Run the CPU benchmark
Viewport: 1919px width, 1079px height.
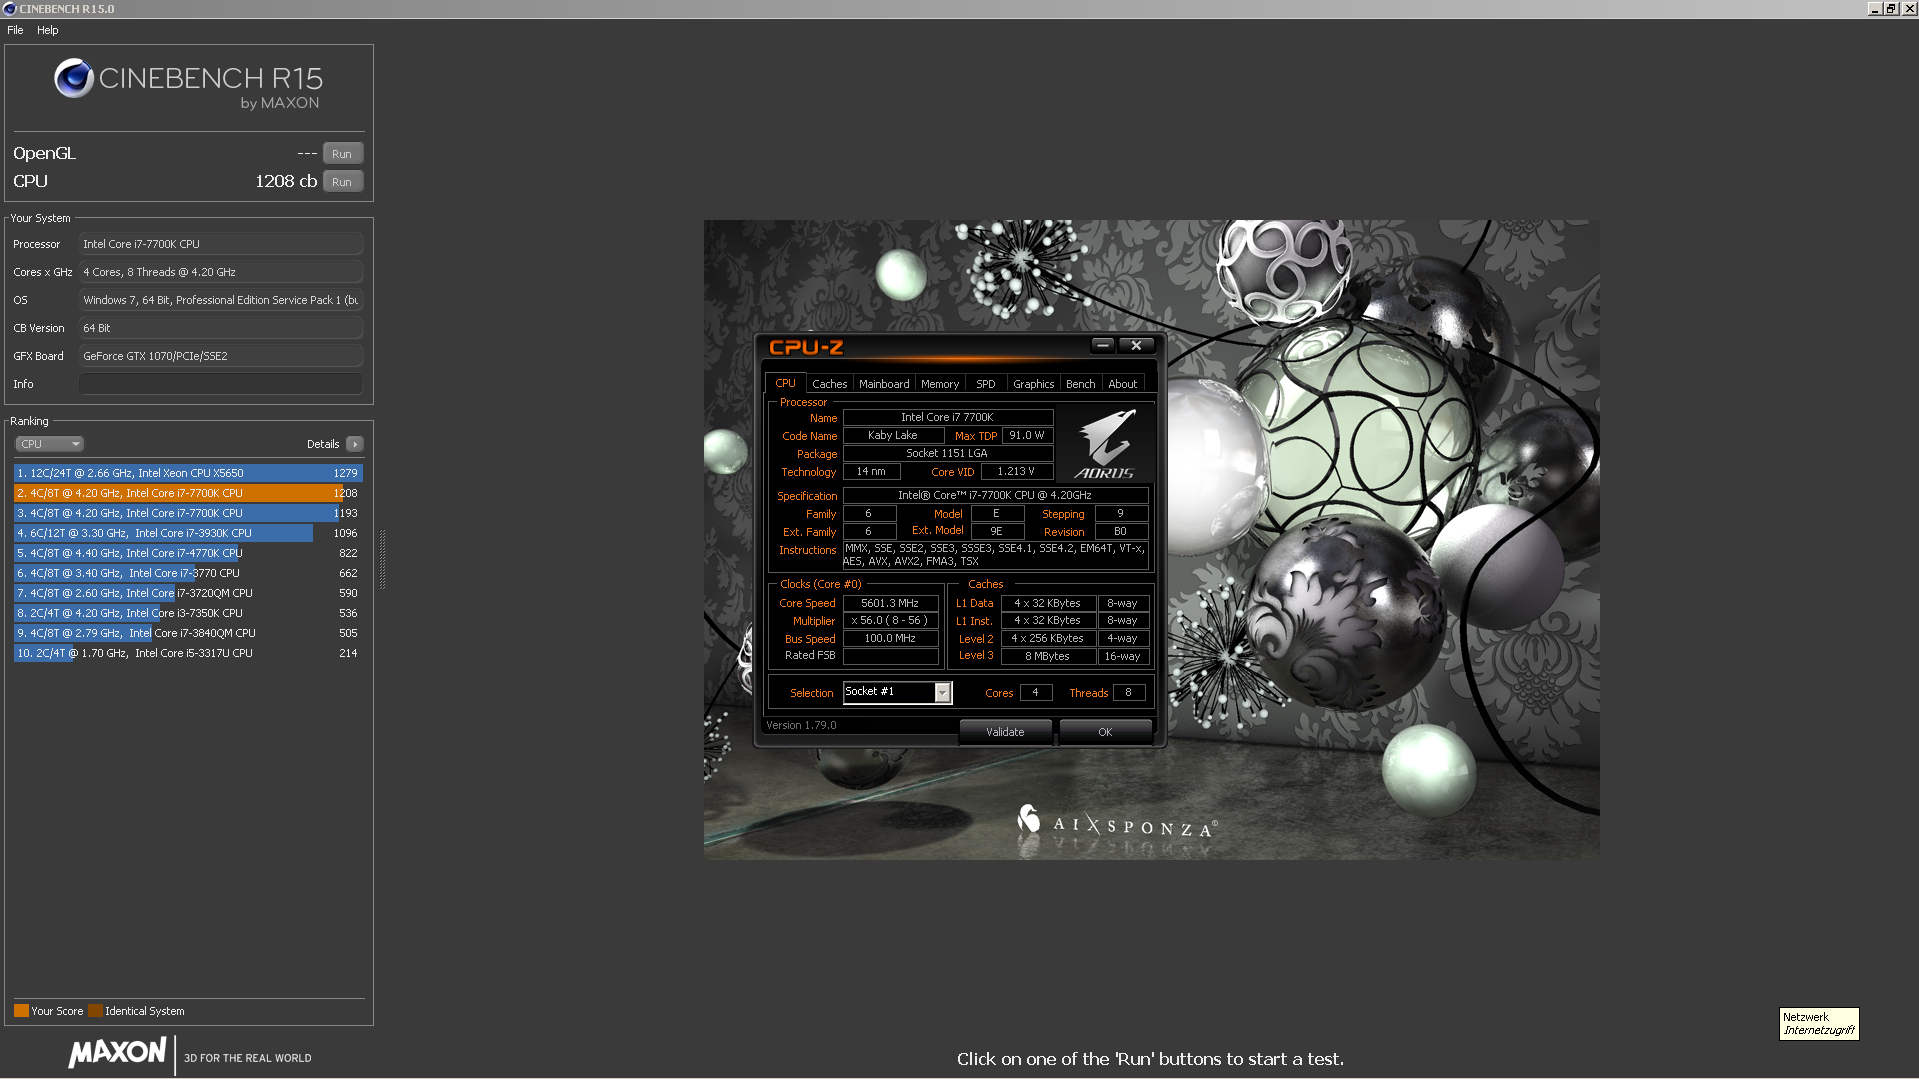click(342, 182)
